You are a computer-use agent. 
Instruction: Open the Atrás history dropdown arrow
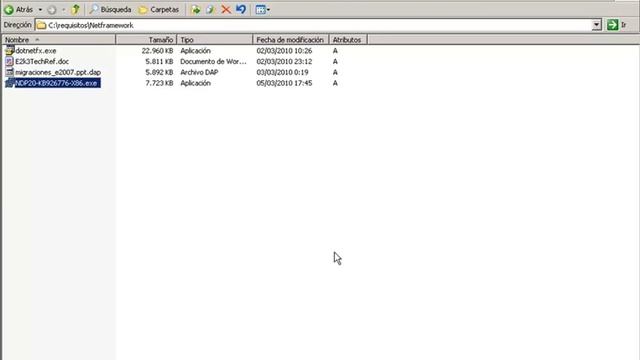point(40,9)
